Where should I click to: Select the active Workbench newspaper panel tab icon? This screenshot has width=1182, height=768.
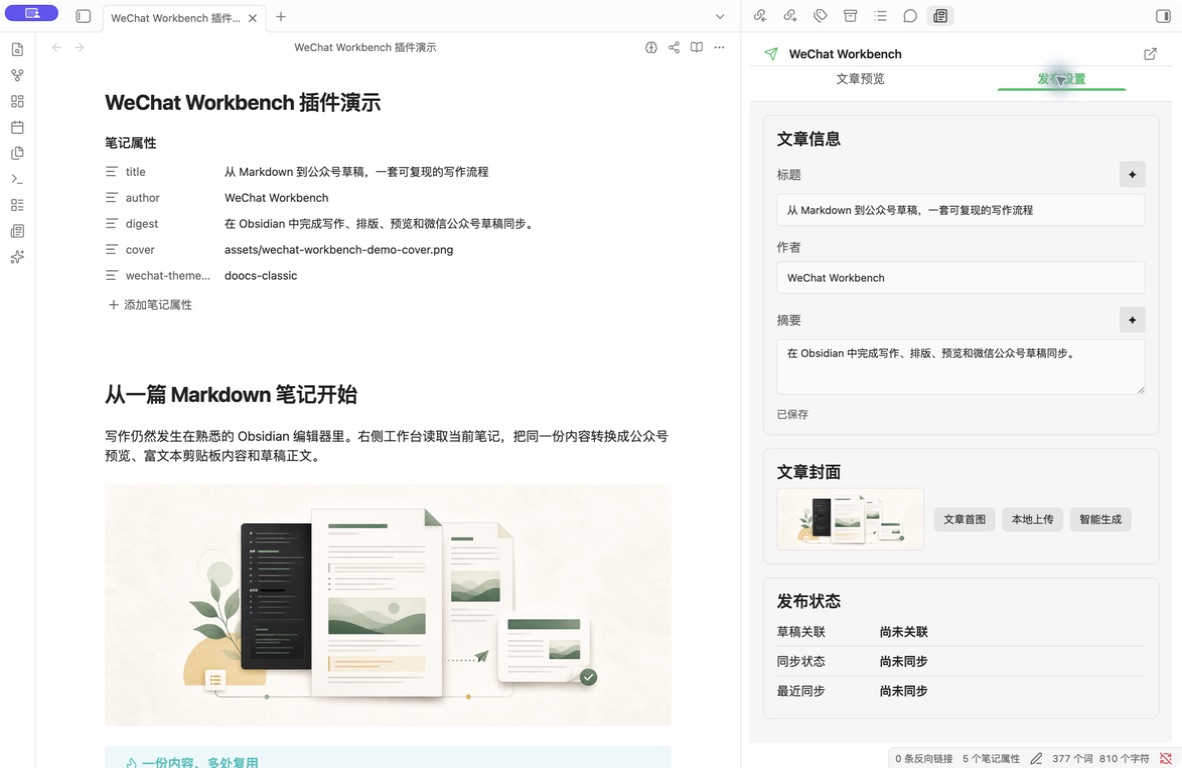pyautogui.click(x=940, y=16)
